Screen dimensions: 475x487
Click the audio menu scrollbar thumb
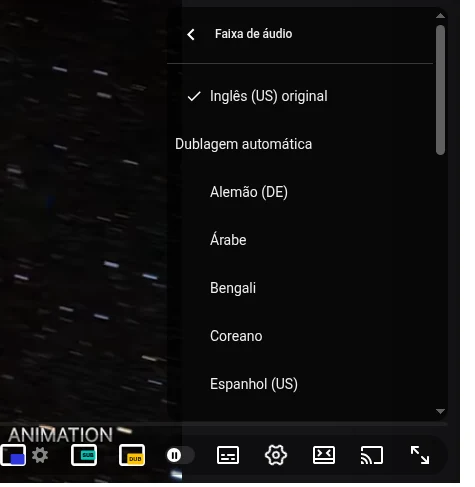coord(440,90)
